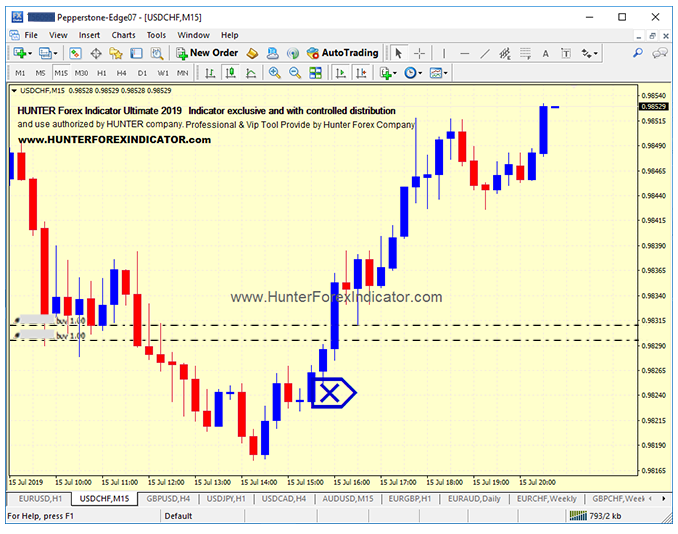Set timeframe to H4

click(122, 73)
